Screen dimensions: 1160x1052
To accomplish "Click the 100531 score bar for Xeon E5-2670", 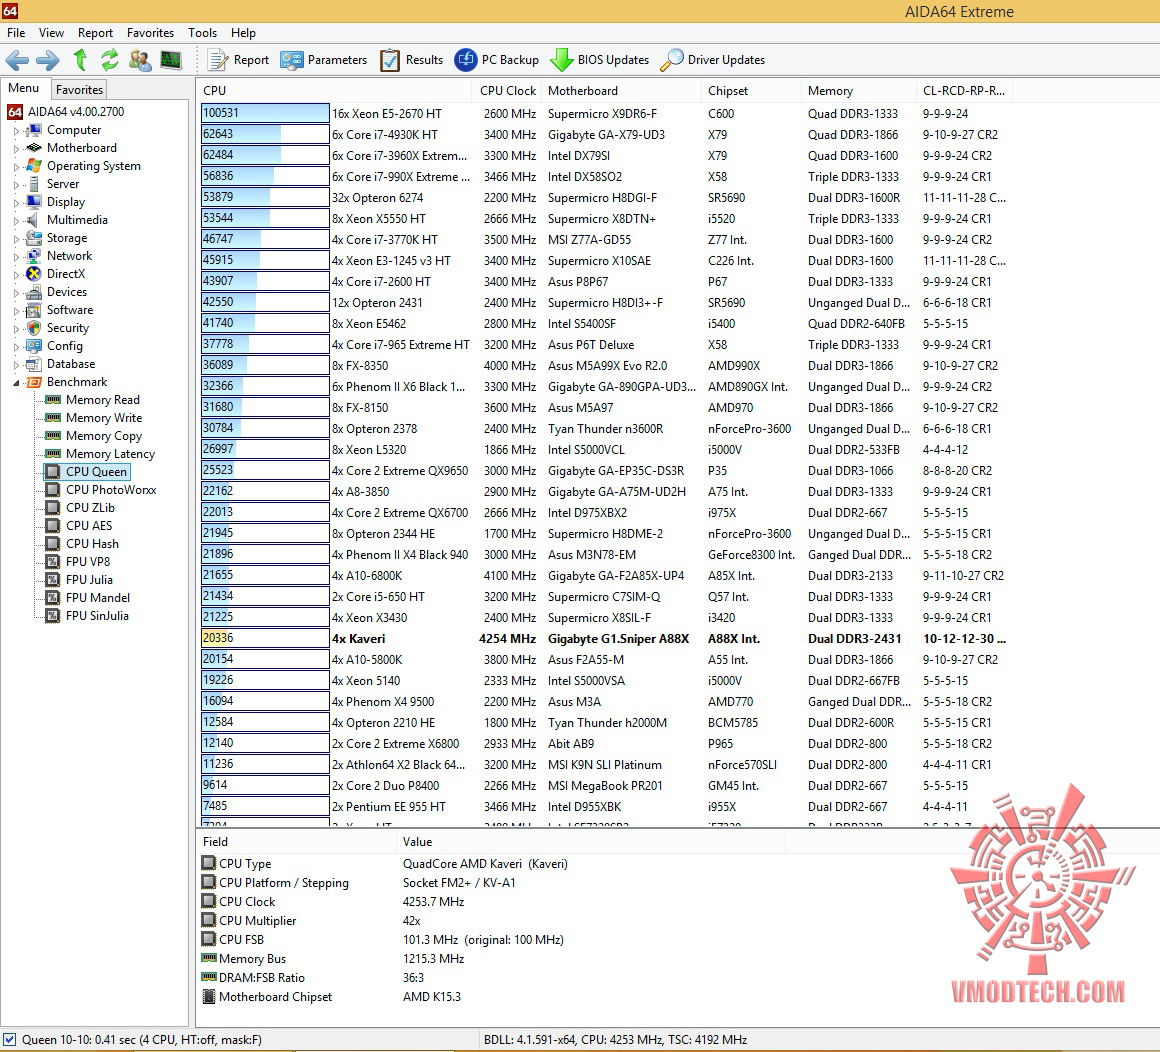I will [x=265, y=113].
